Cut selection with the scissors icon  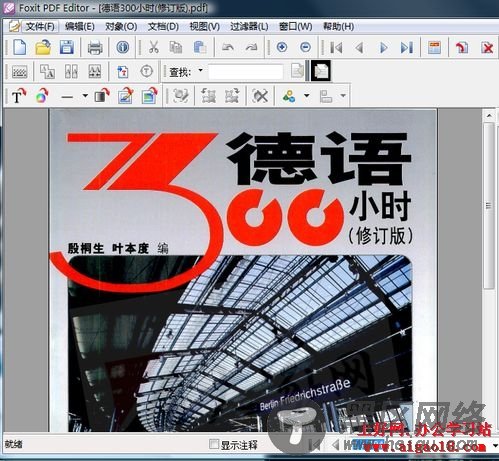tap(153, 47)
